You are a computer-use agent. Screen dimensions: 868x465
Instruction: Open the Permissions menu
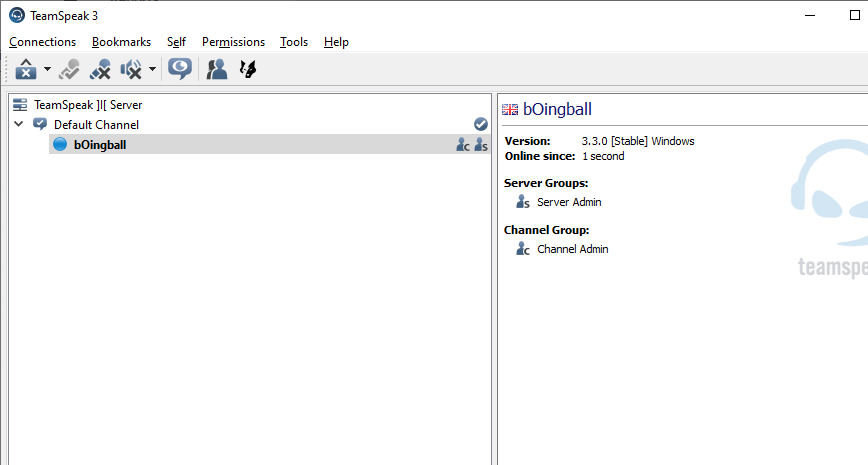[x=233, y=42]
